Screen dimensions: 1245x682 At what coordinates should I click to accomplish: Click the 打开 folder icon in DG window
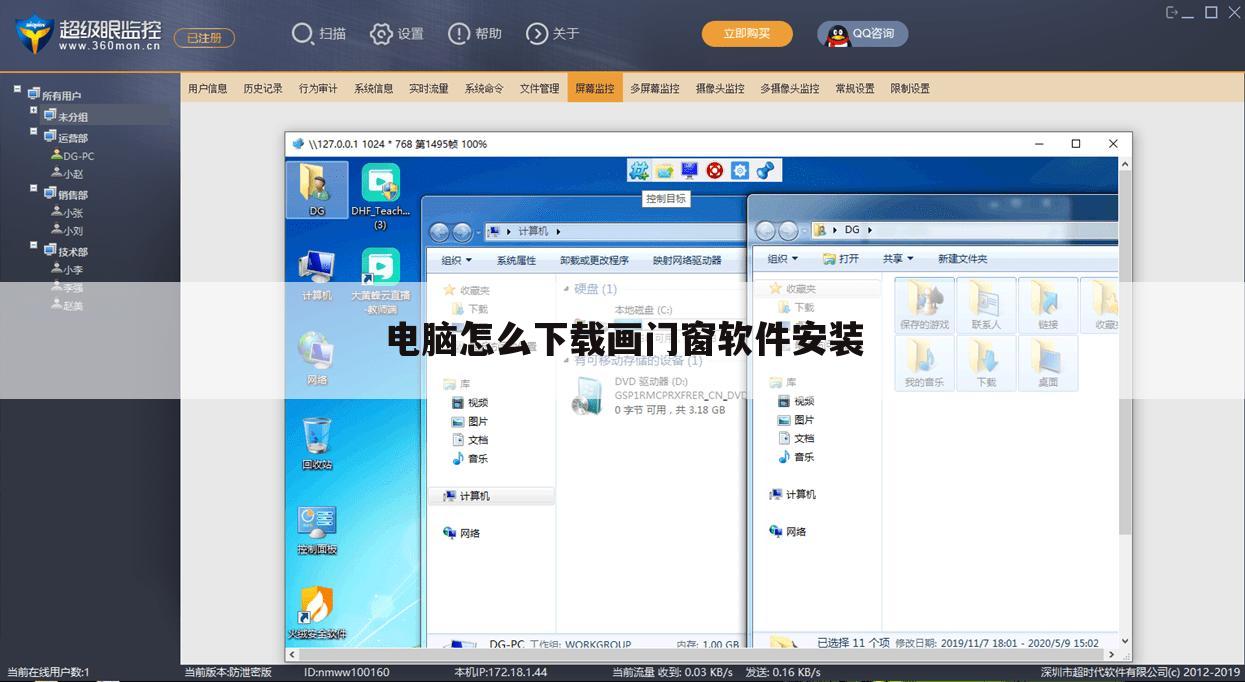coord(829,259)
